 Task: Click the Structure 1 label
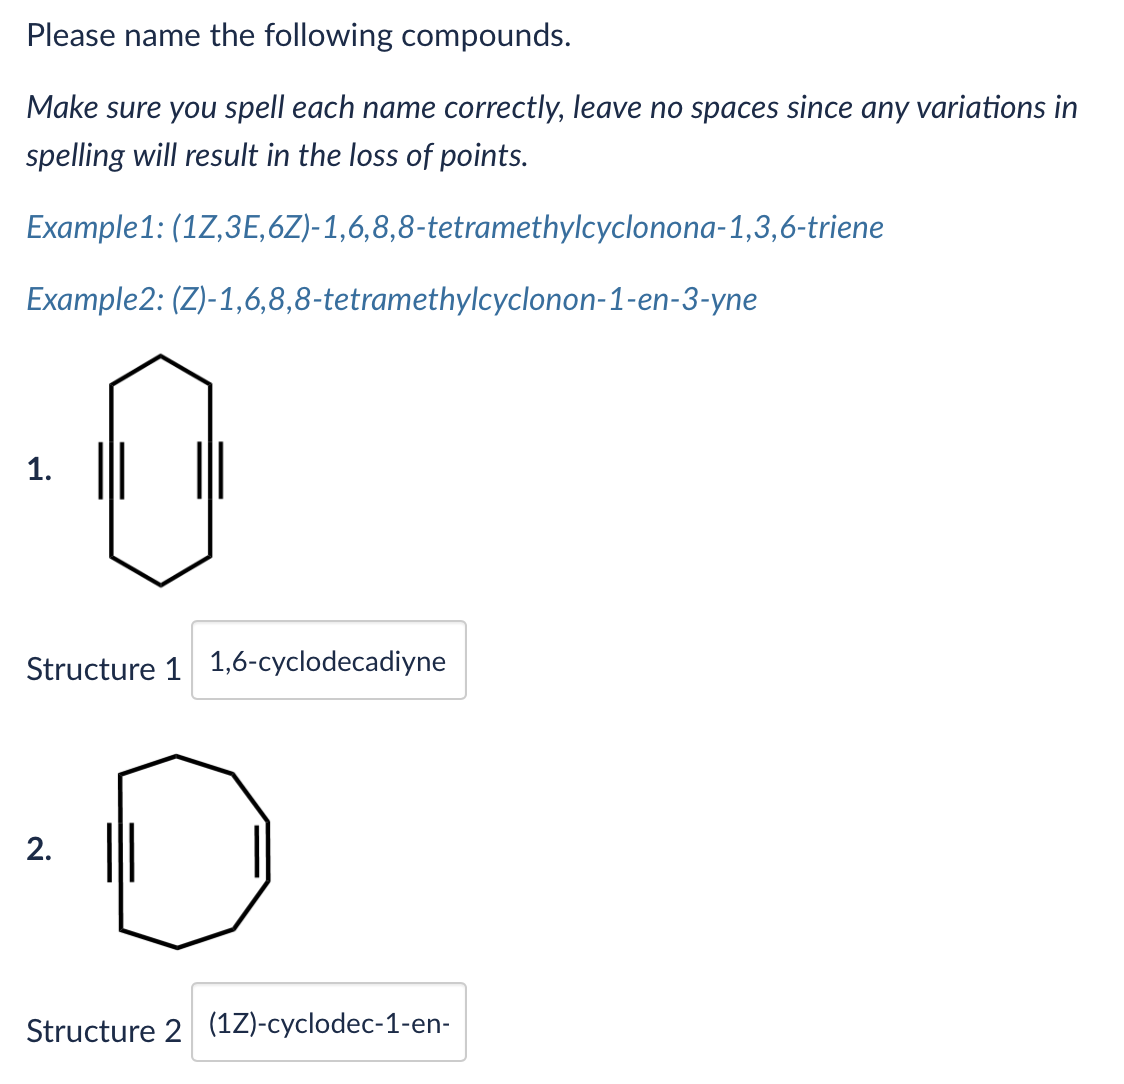tap(103, 669)
